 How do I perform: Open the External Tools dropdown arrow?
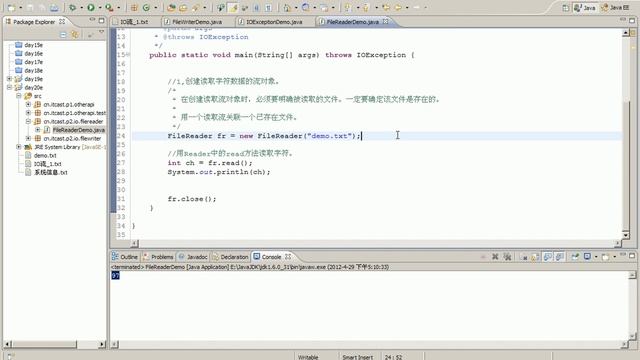[118, 8]
